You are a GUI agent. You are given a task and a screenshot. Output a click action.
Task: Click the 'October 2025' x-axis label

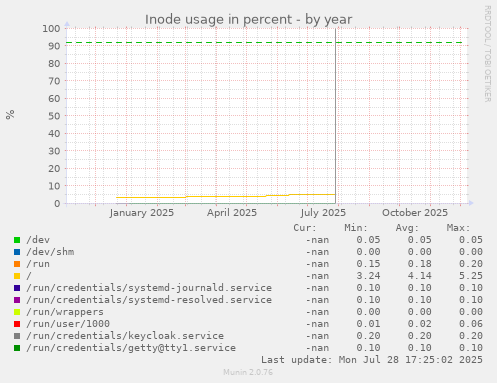point(415,213)
